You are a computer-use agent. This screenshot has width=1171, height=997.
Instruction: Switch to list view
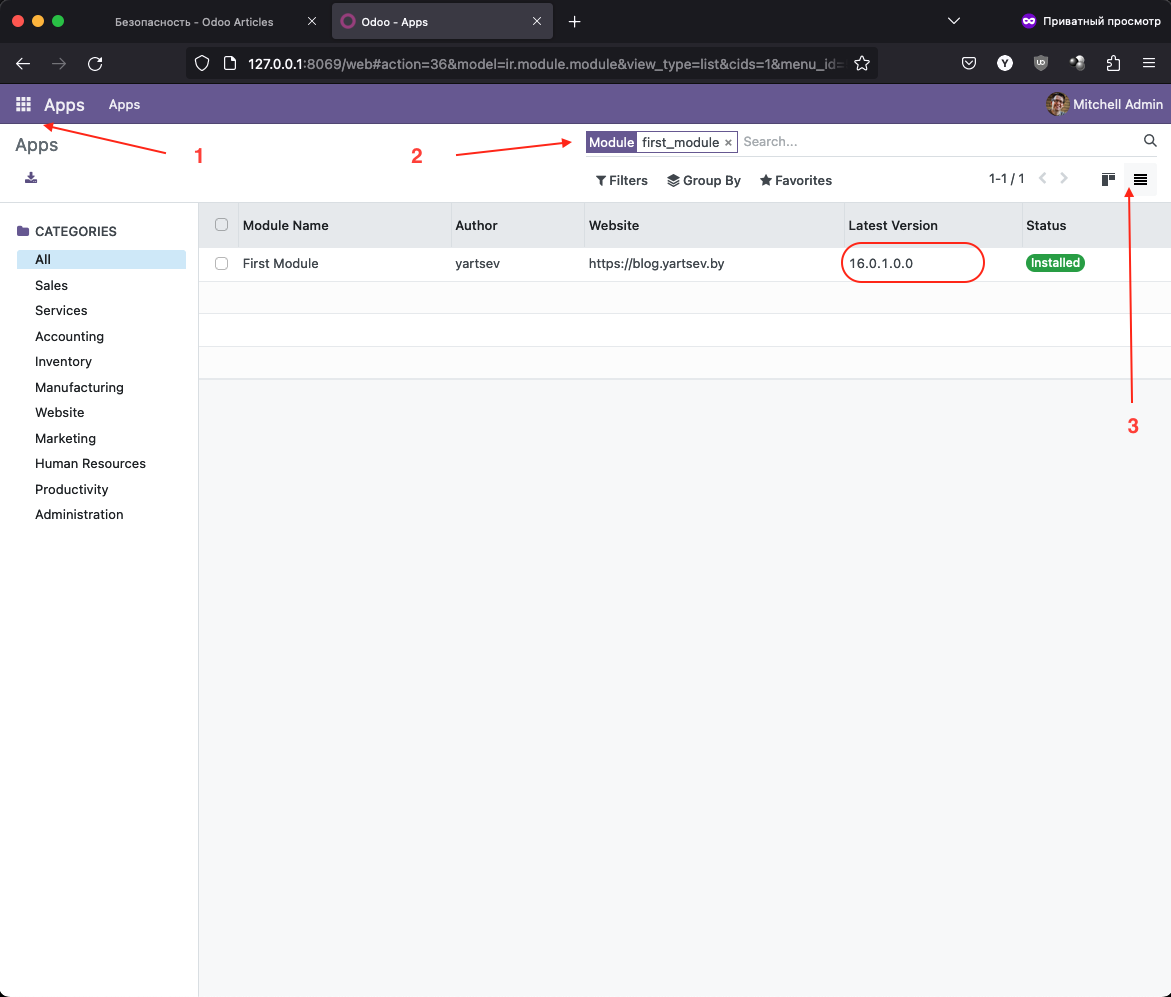1140,179
